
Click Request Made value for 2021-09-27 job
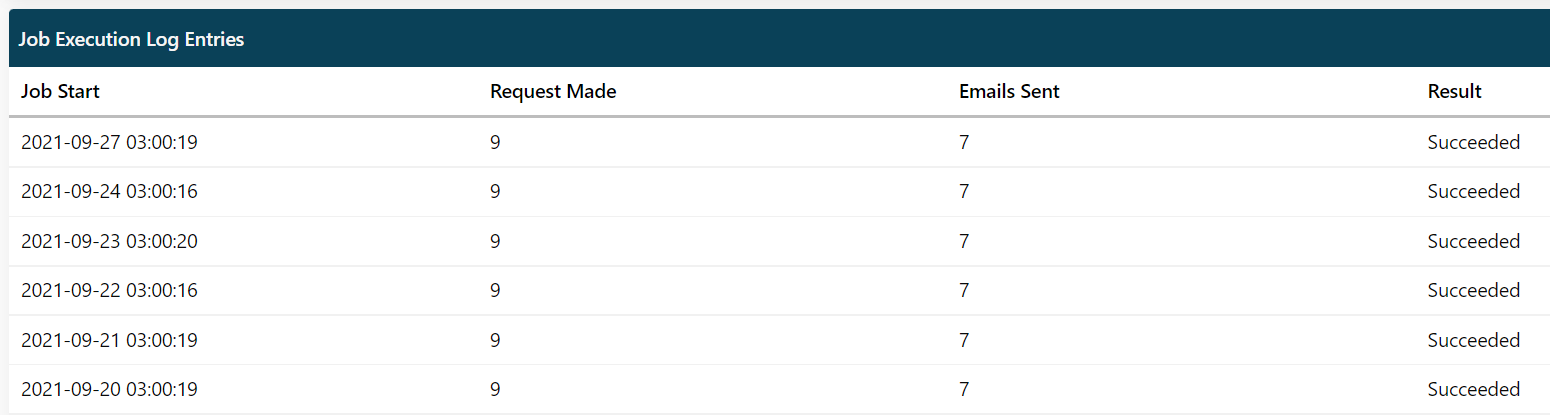point(495,142)
